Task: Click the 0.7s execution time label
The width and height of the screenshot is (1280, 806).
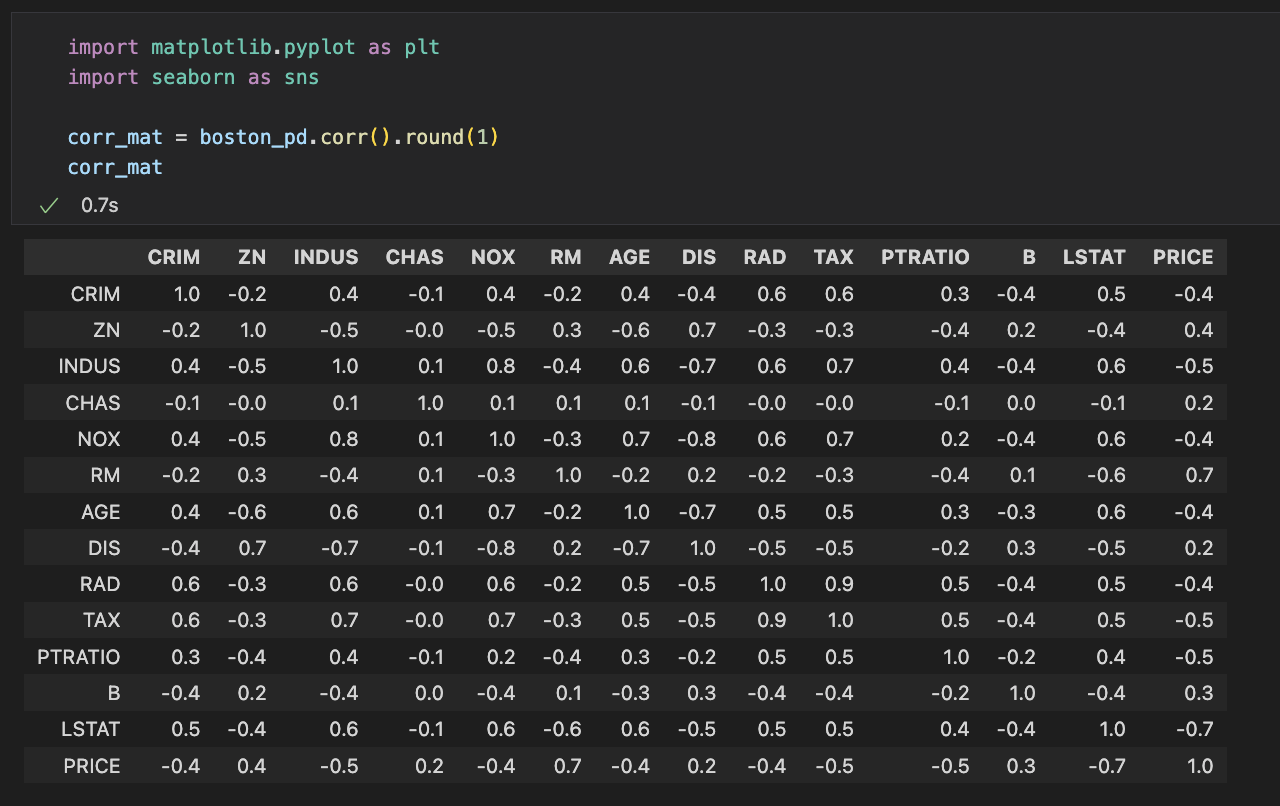Action: (100, 205)
